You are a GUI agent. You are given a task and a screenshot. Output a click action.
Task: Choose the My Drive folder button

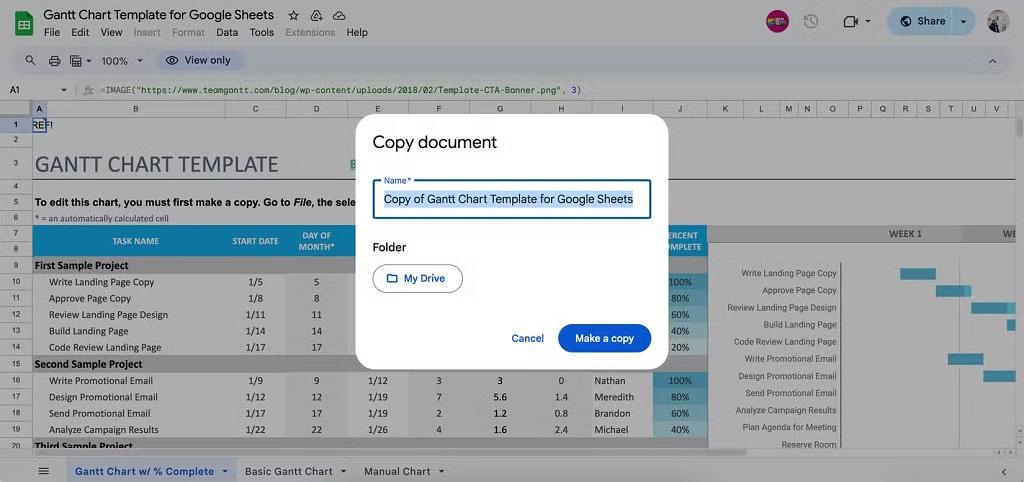click(x=417, y=278)
